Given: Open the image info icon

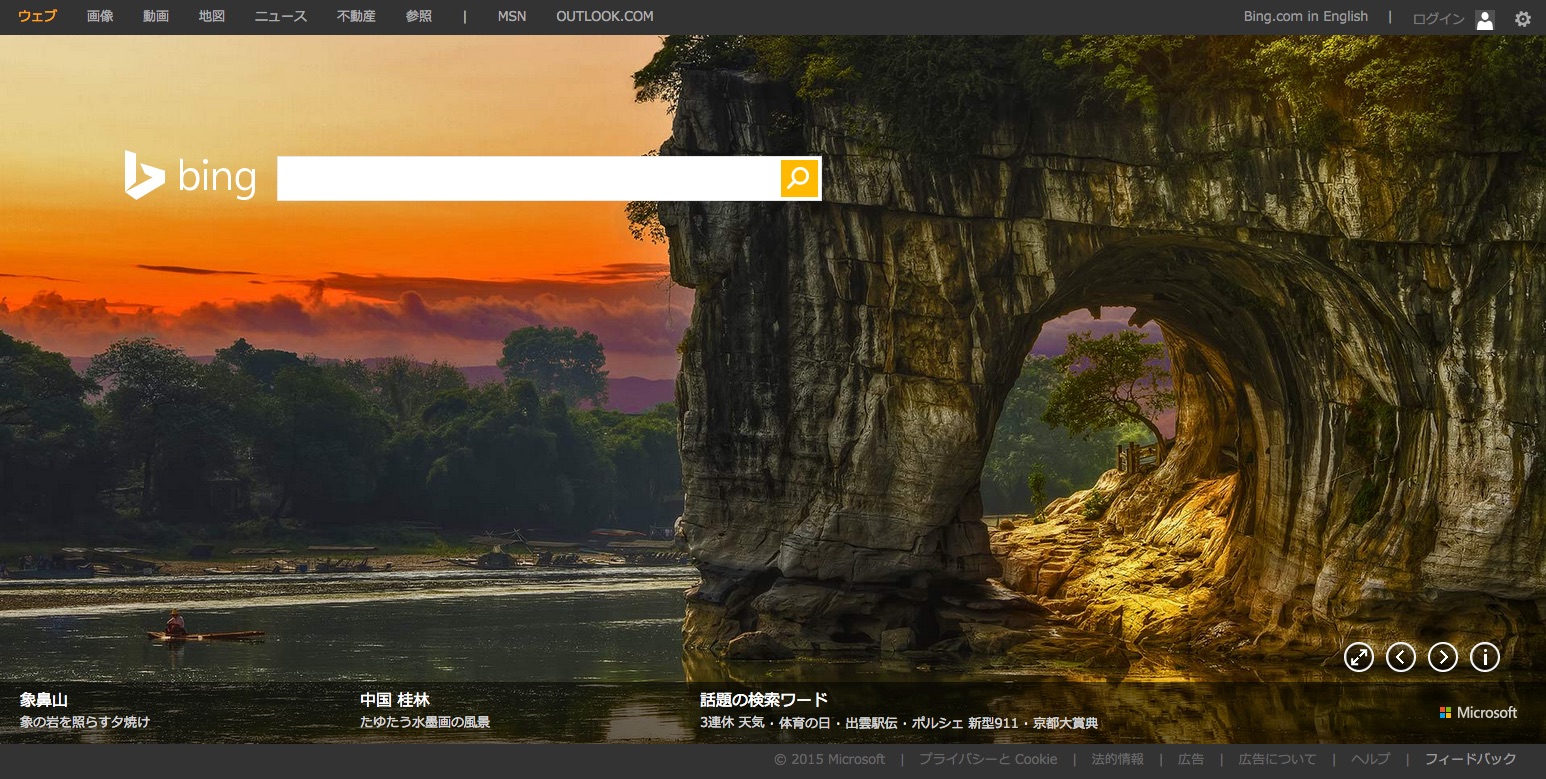Looking at the screenshot, I should click(x=1484, y=657).
